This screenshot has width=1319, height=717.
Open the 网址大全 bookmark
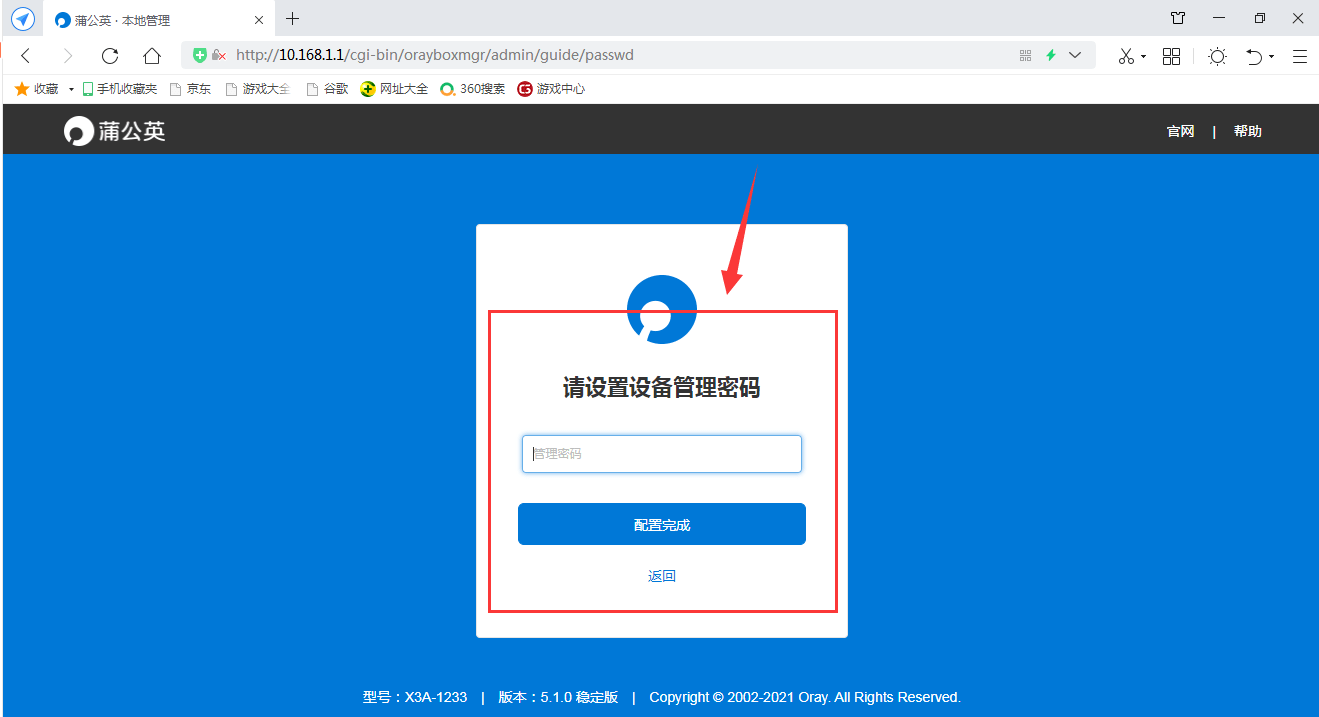394,89
